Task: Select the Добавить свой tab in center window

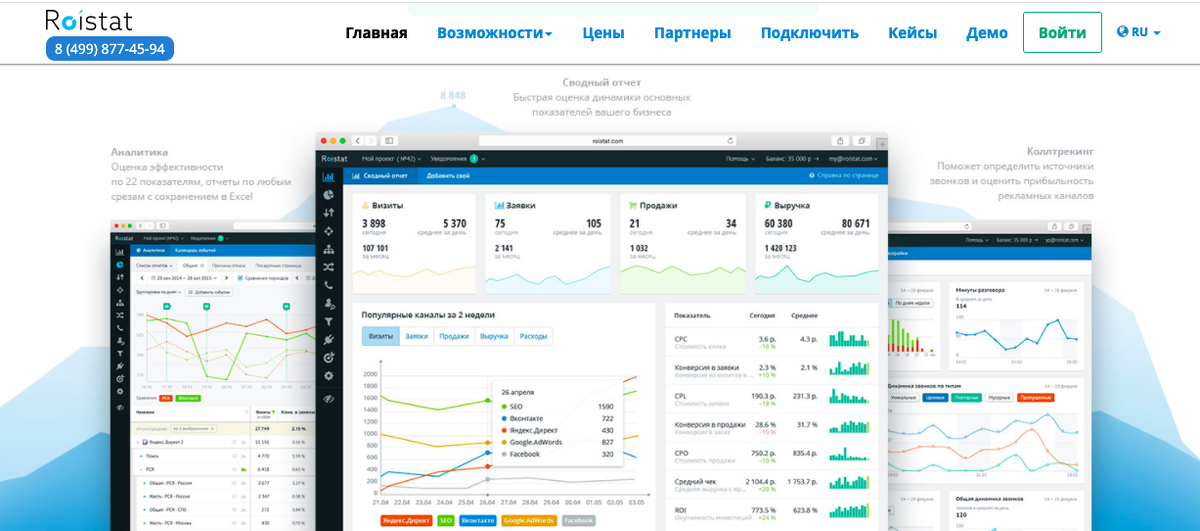Action: pyautogui.click(x=448, y=175)
